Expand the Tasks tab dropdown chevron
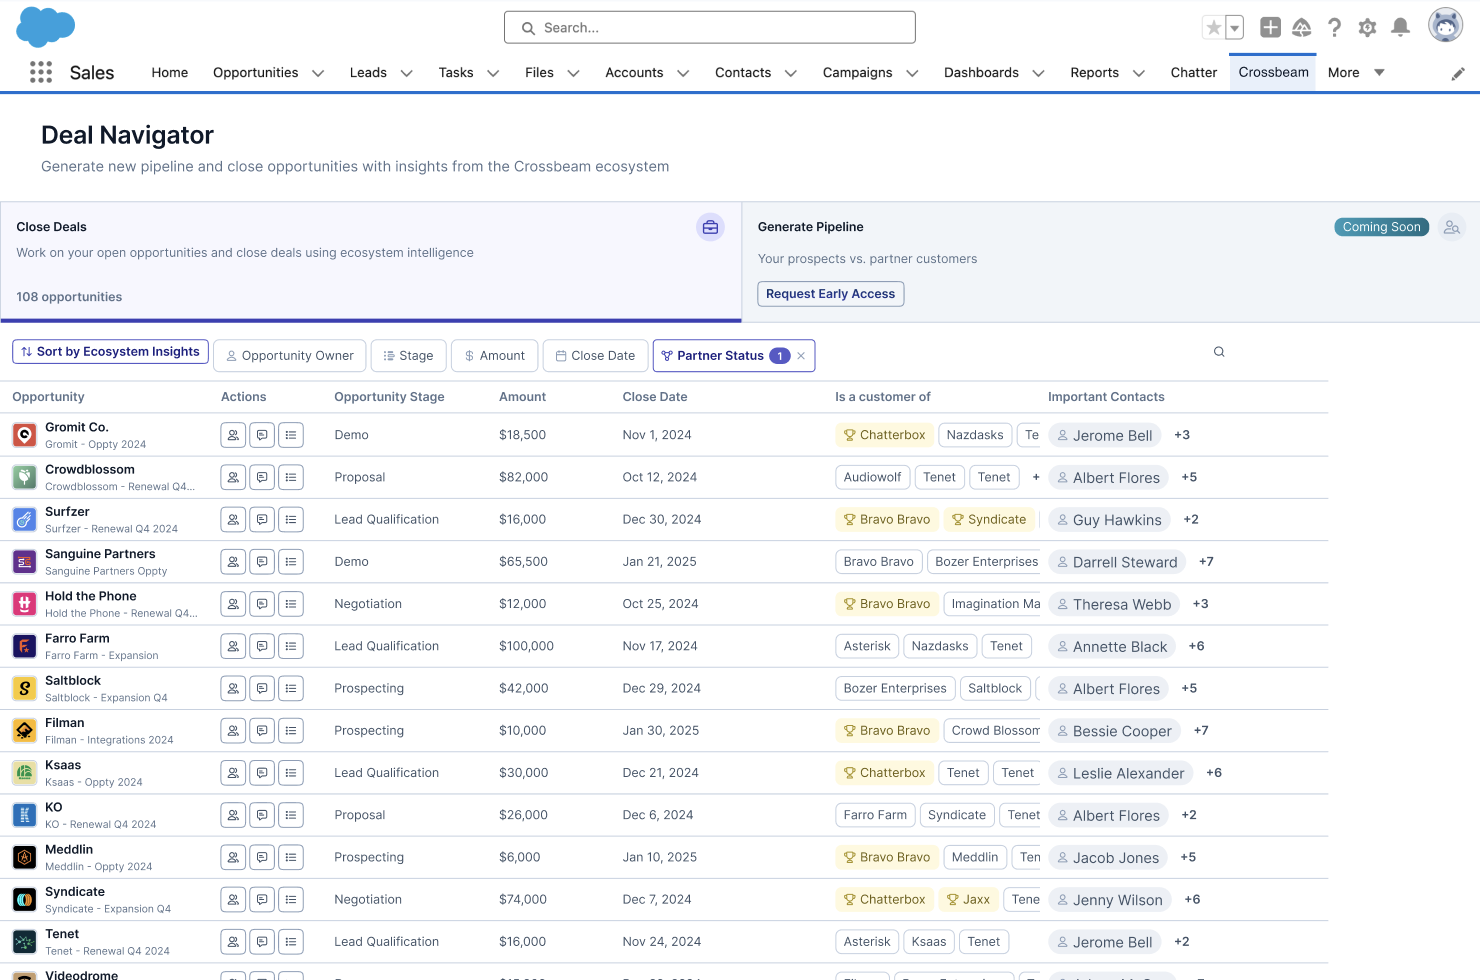 tap(493, 73)
